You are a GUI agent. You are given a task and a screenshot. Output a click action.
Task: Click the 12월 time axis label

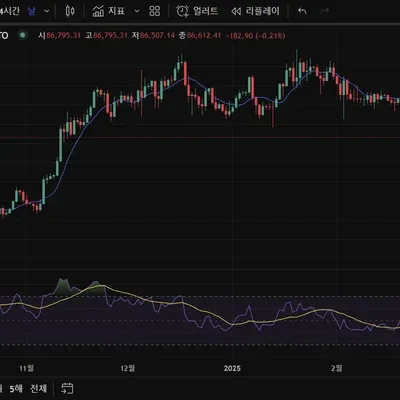point(128,368)
